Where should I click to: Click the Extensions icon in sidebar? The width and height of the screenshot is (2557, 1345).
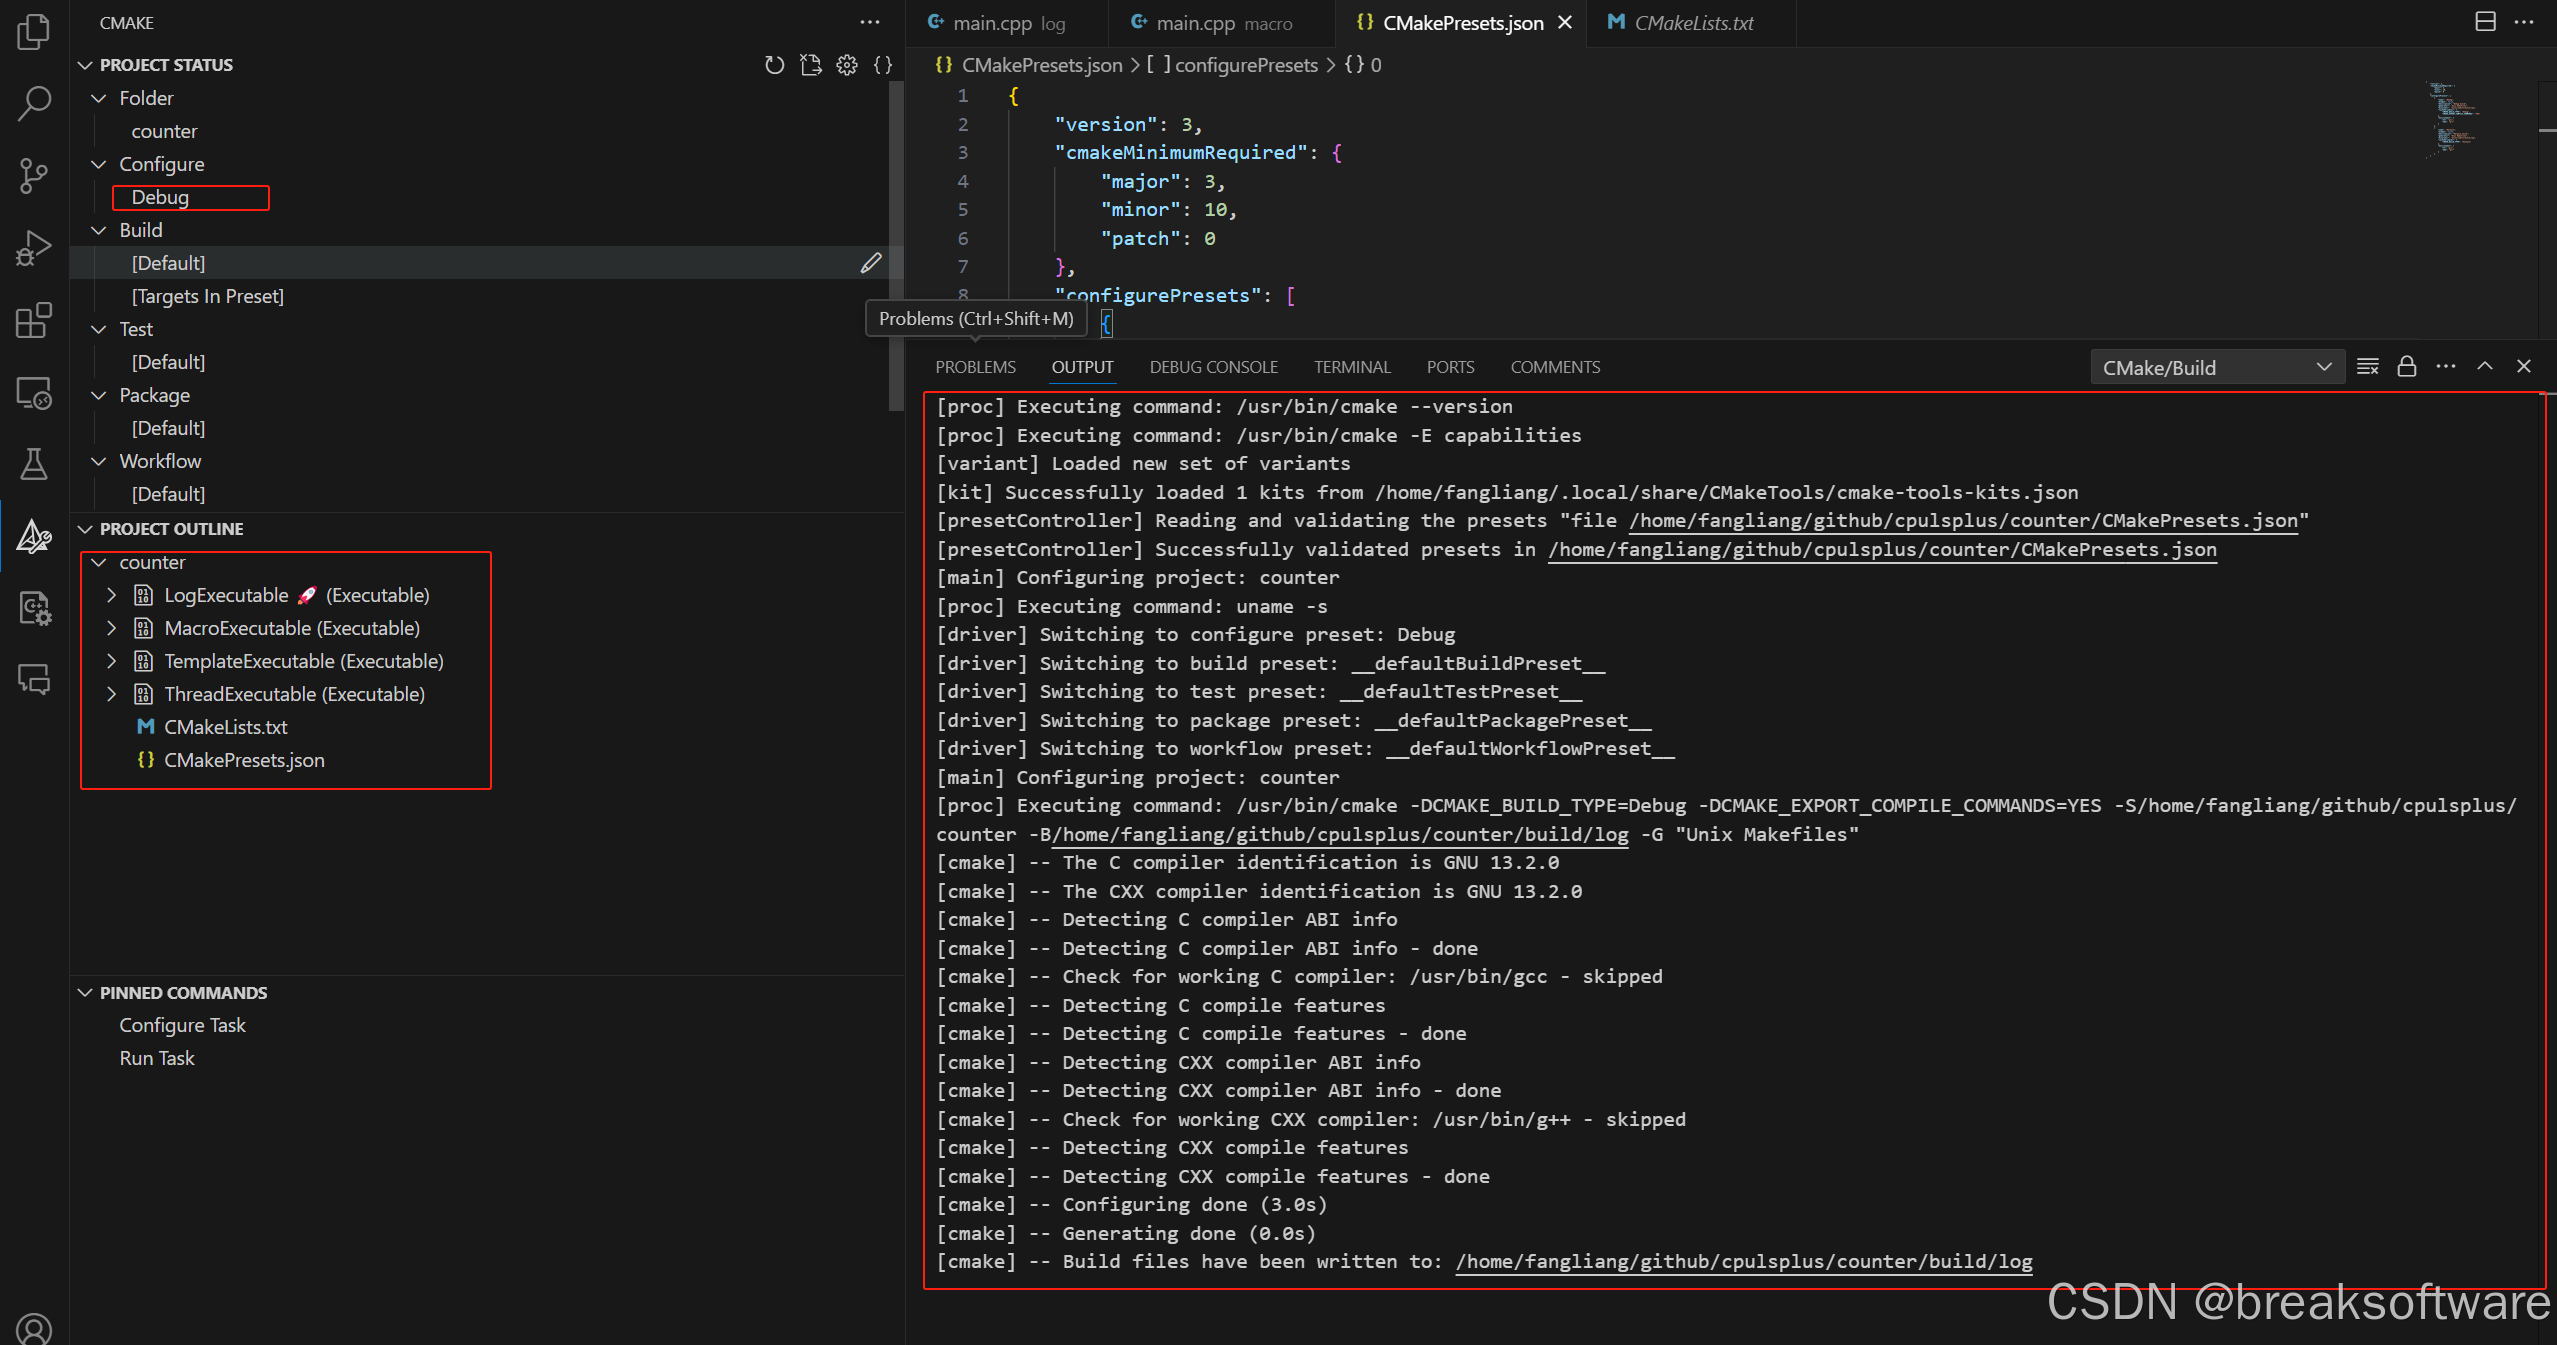pyautogui.click(x=36, y=321)
